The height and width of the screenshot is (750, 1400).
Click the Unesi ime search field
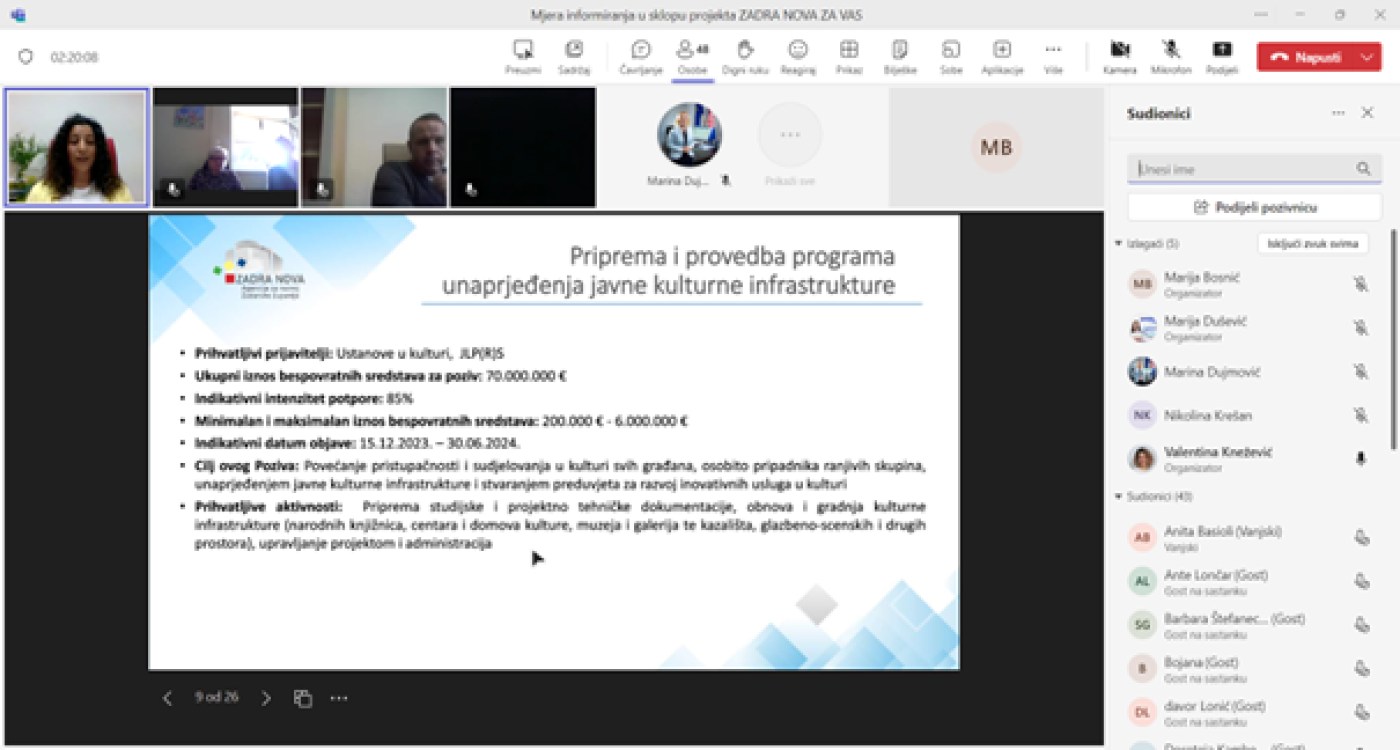[x=1243, y=169]
